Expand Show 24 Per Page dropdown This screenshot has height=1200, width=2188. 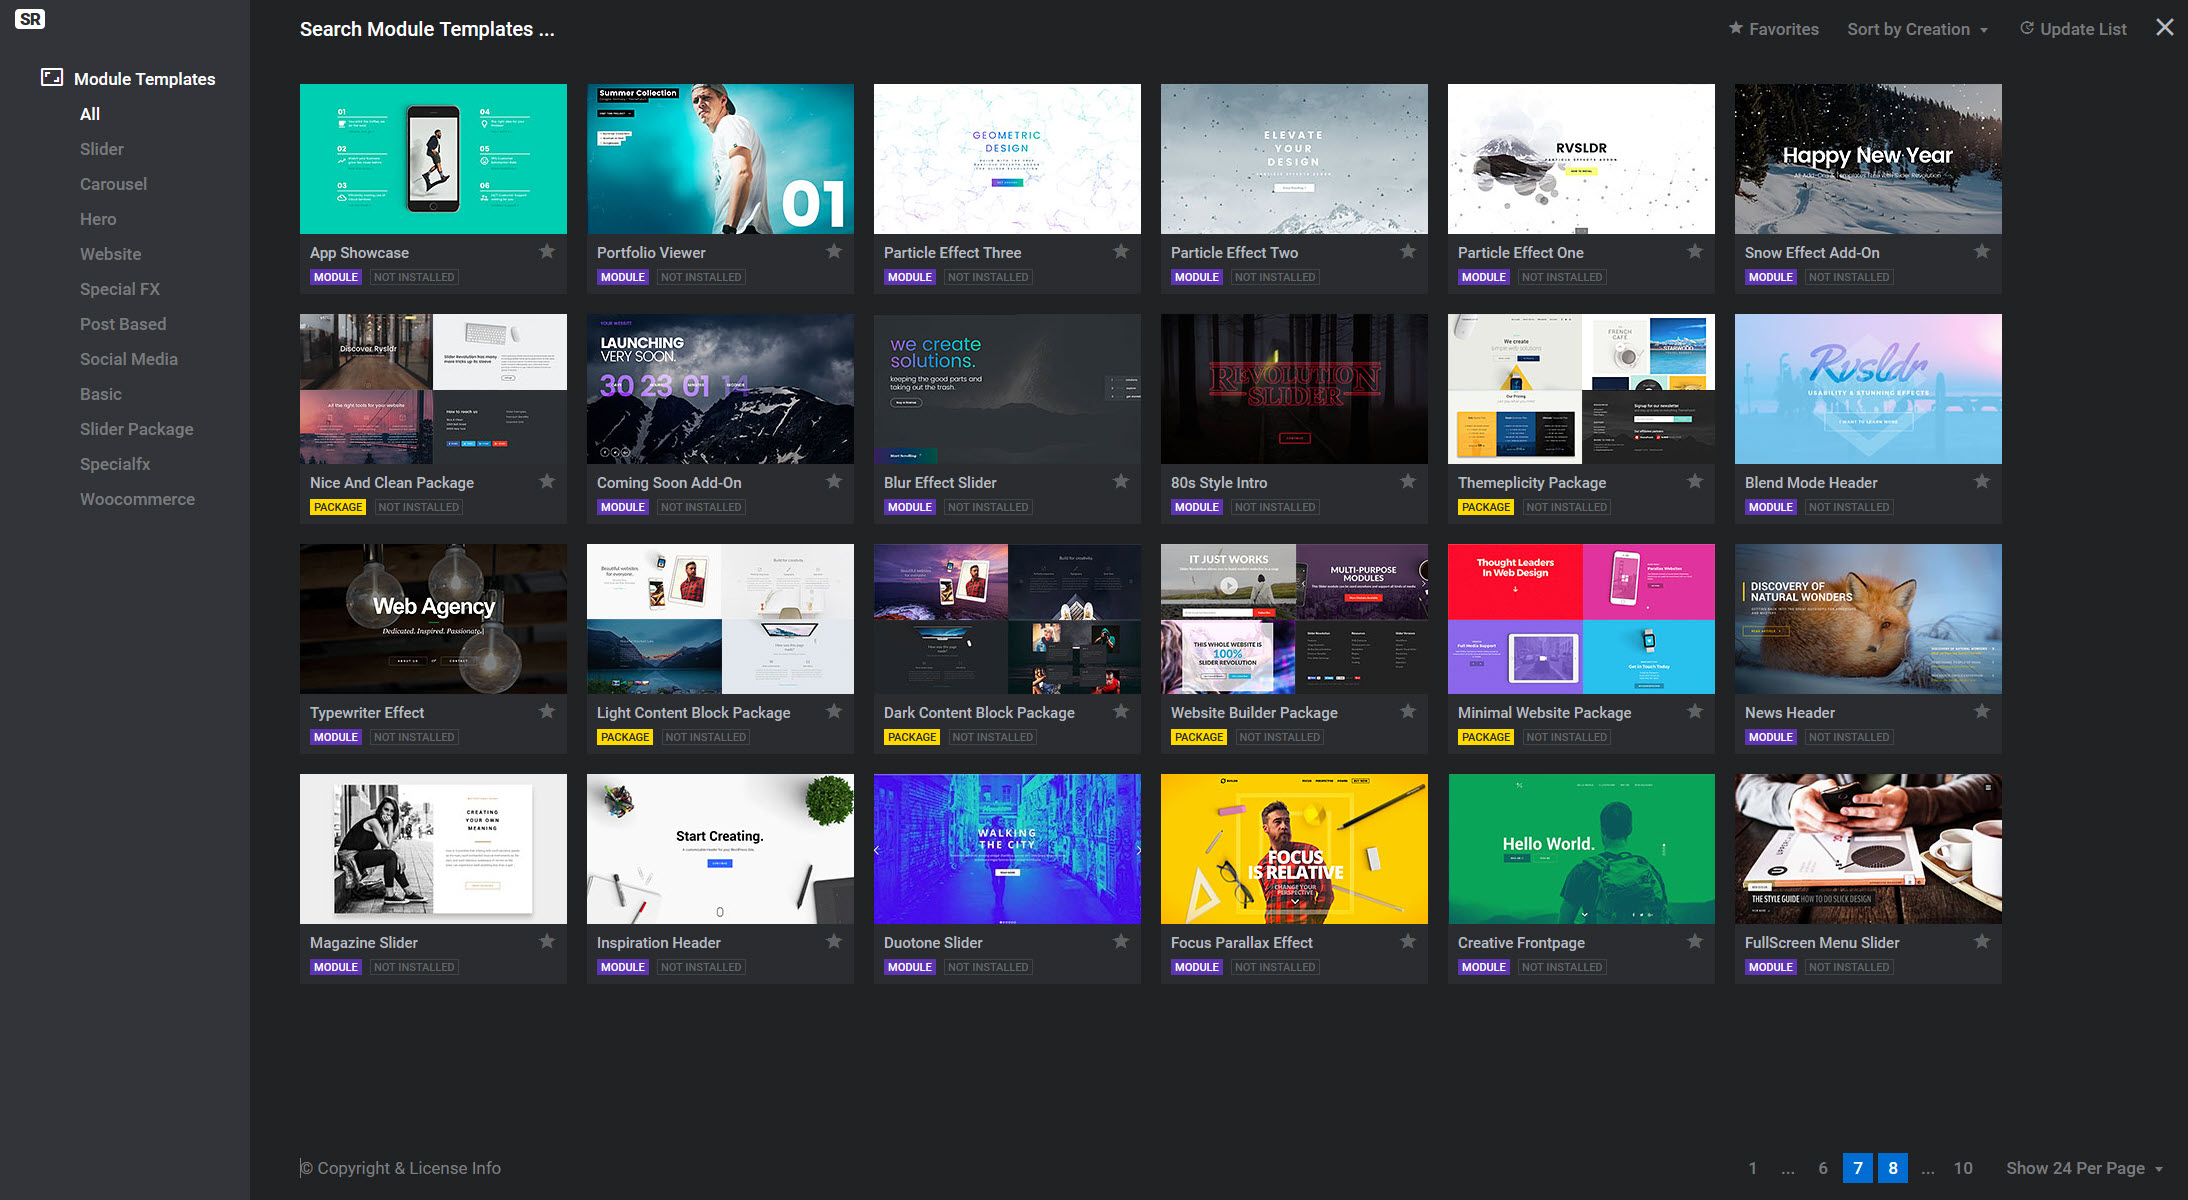tap(2084, 1168)
